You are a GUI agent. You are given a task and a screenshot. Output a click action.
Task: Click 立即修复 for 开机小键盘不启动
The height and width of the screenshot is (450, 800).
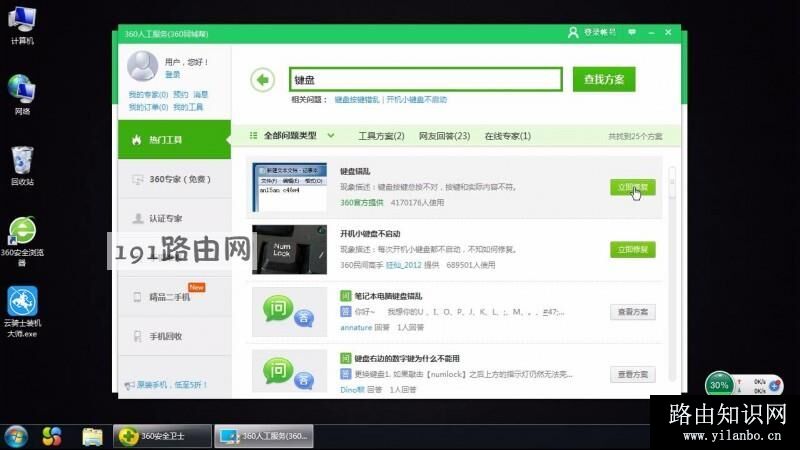[x=633, y=249]
